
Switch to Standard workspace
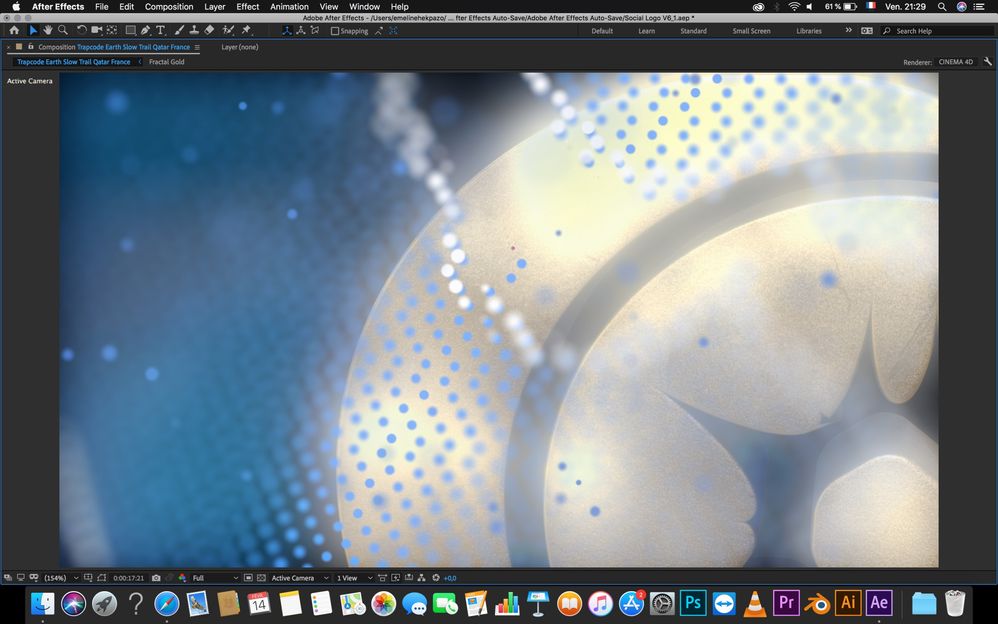coord(693,31)
